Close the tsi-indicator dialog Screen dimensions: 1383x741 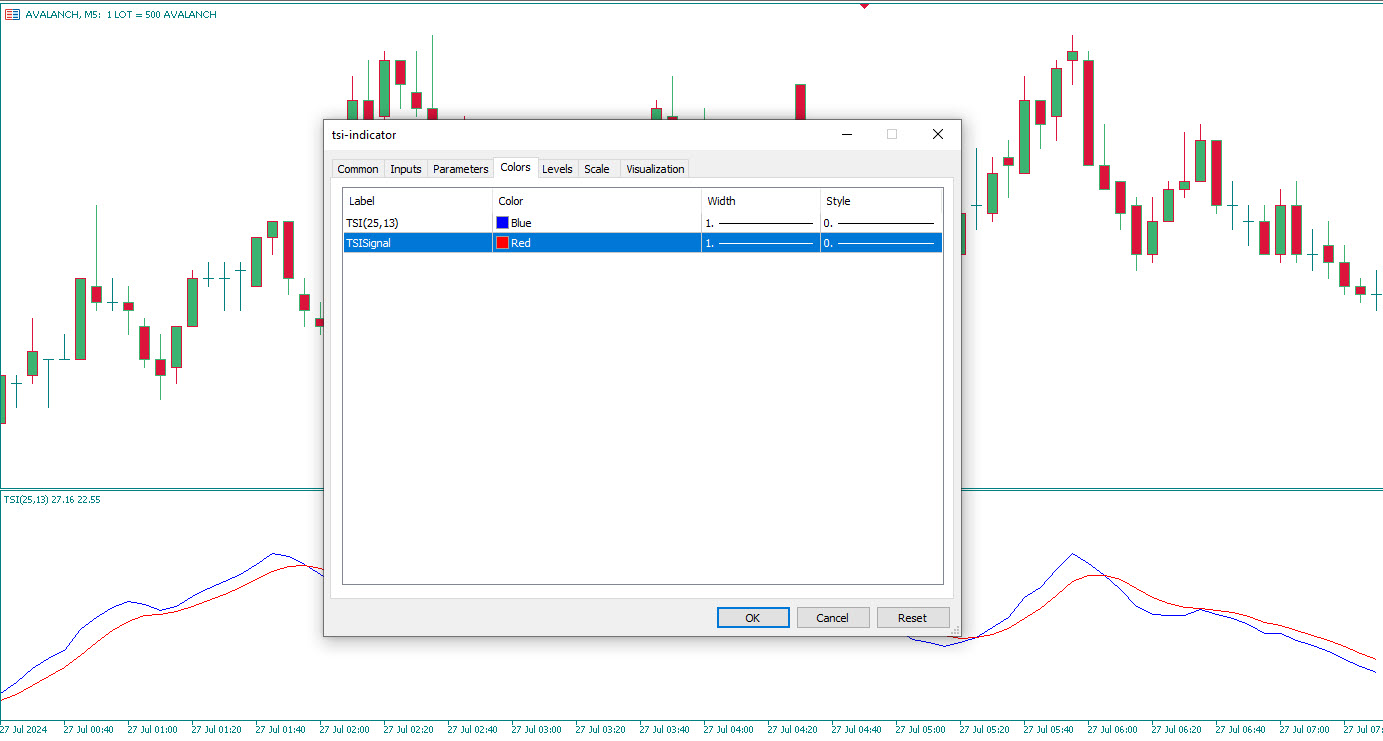(937, 134)
